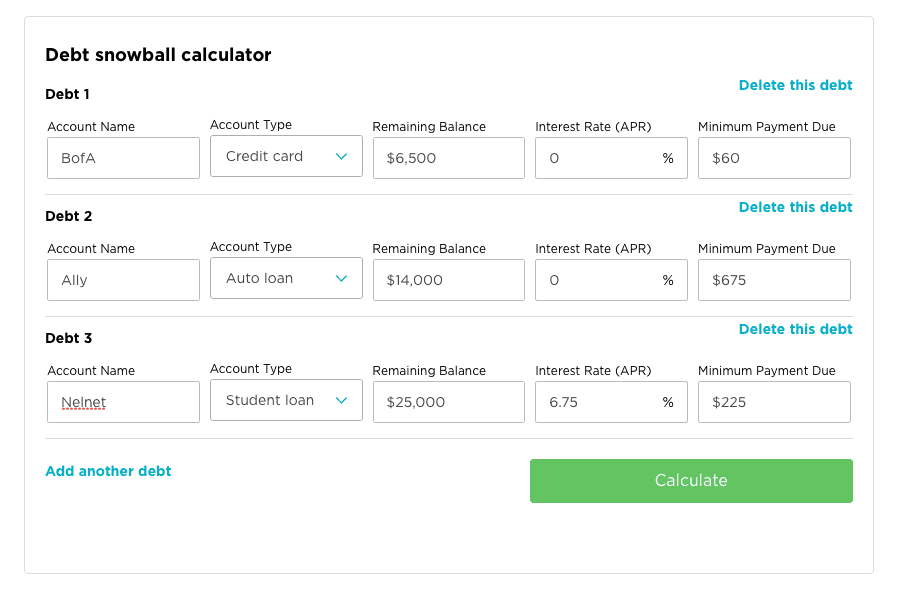
Task: Click Delete this debt for Debt 2
Action: (x=795, y=207)
